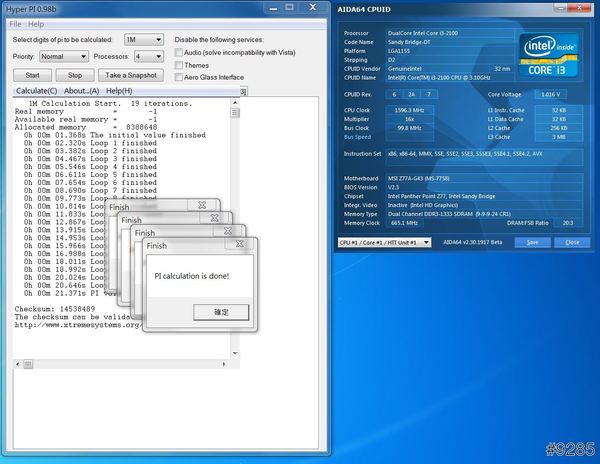Open the pi digits dropdown showing 1M
Viewport: 600px width, 464px height.
click(144, 39)
